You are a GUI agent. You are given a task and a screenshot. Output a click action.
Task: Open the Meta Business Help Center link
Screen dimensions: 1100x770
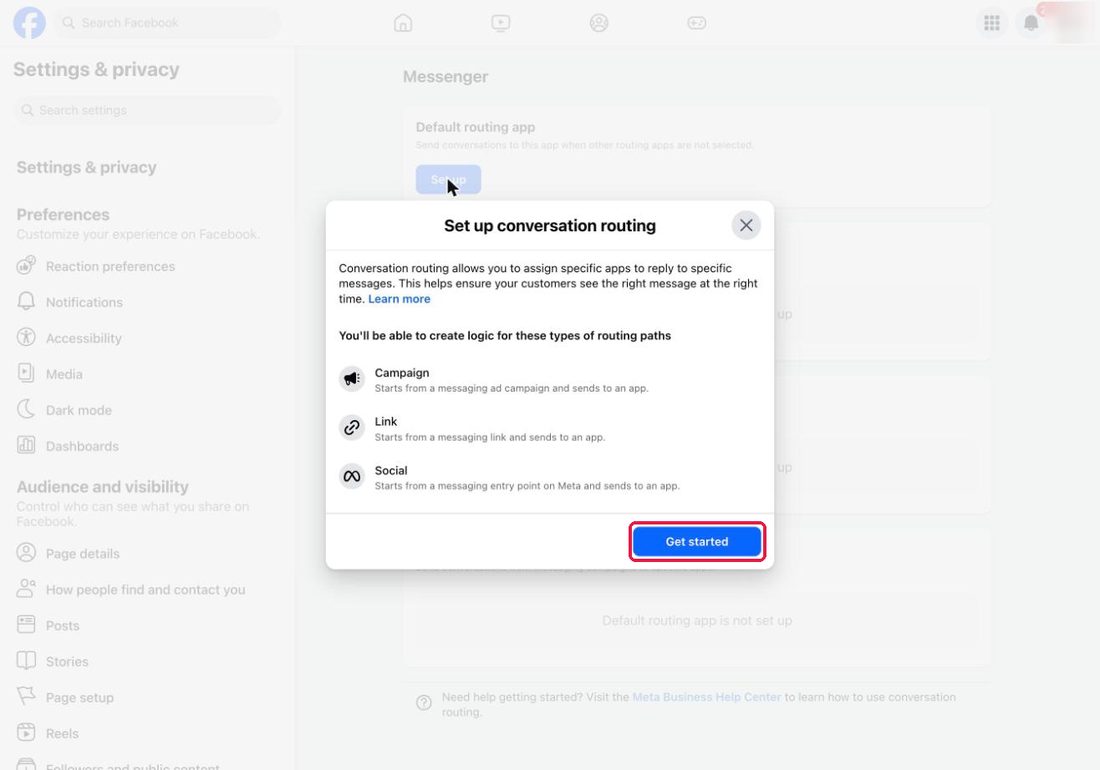[x=706, y=697]
